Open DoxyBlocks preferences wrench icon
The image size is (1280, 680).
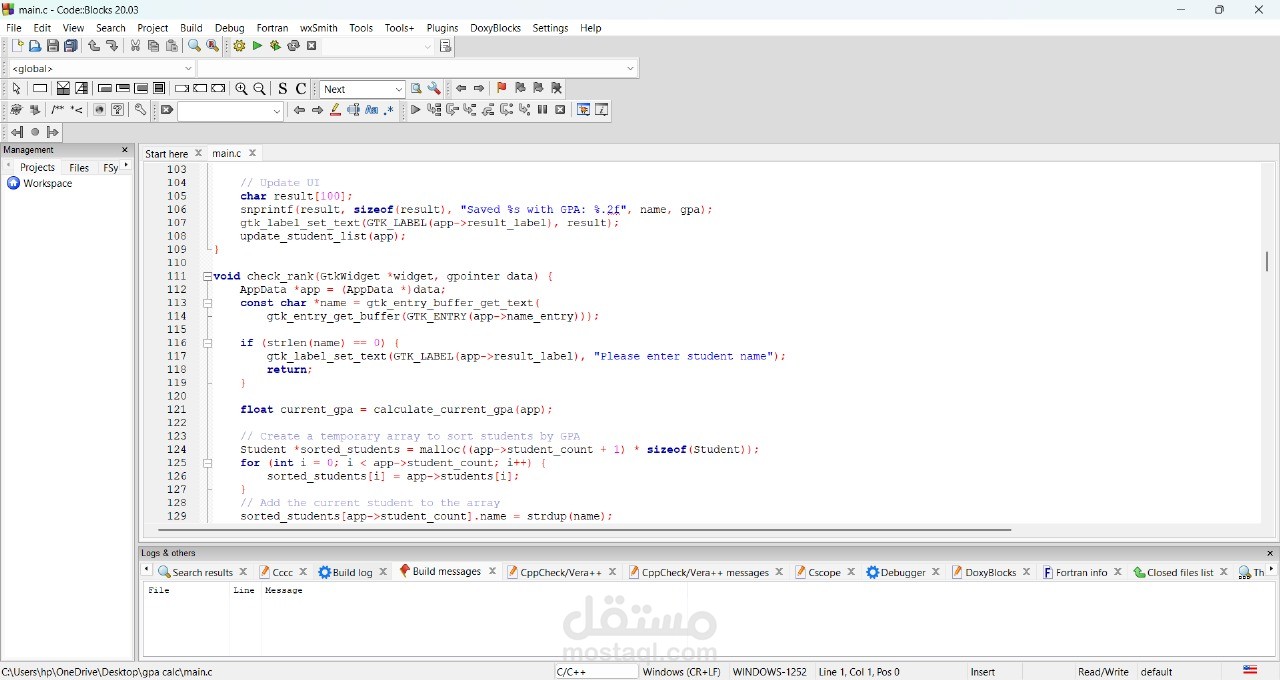(141, 110)
